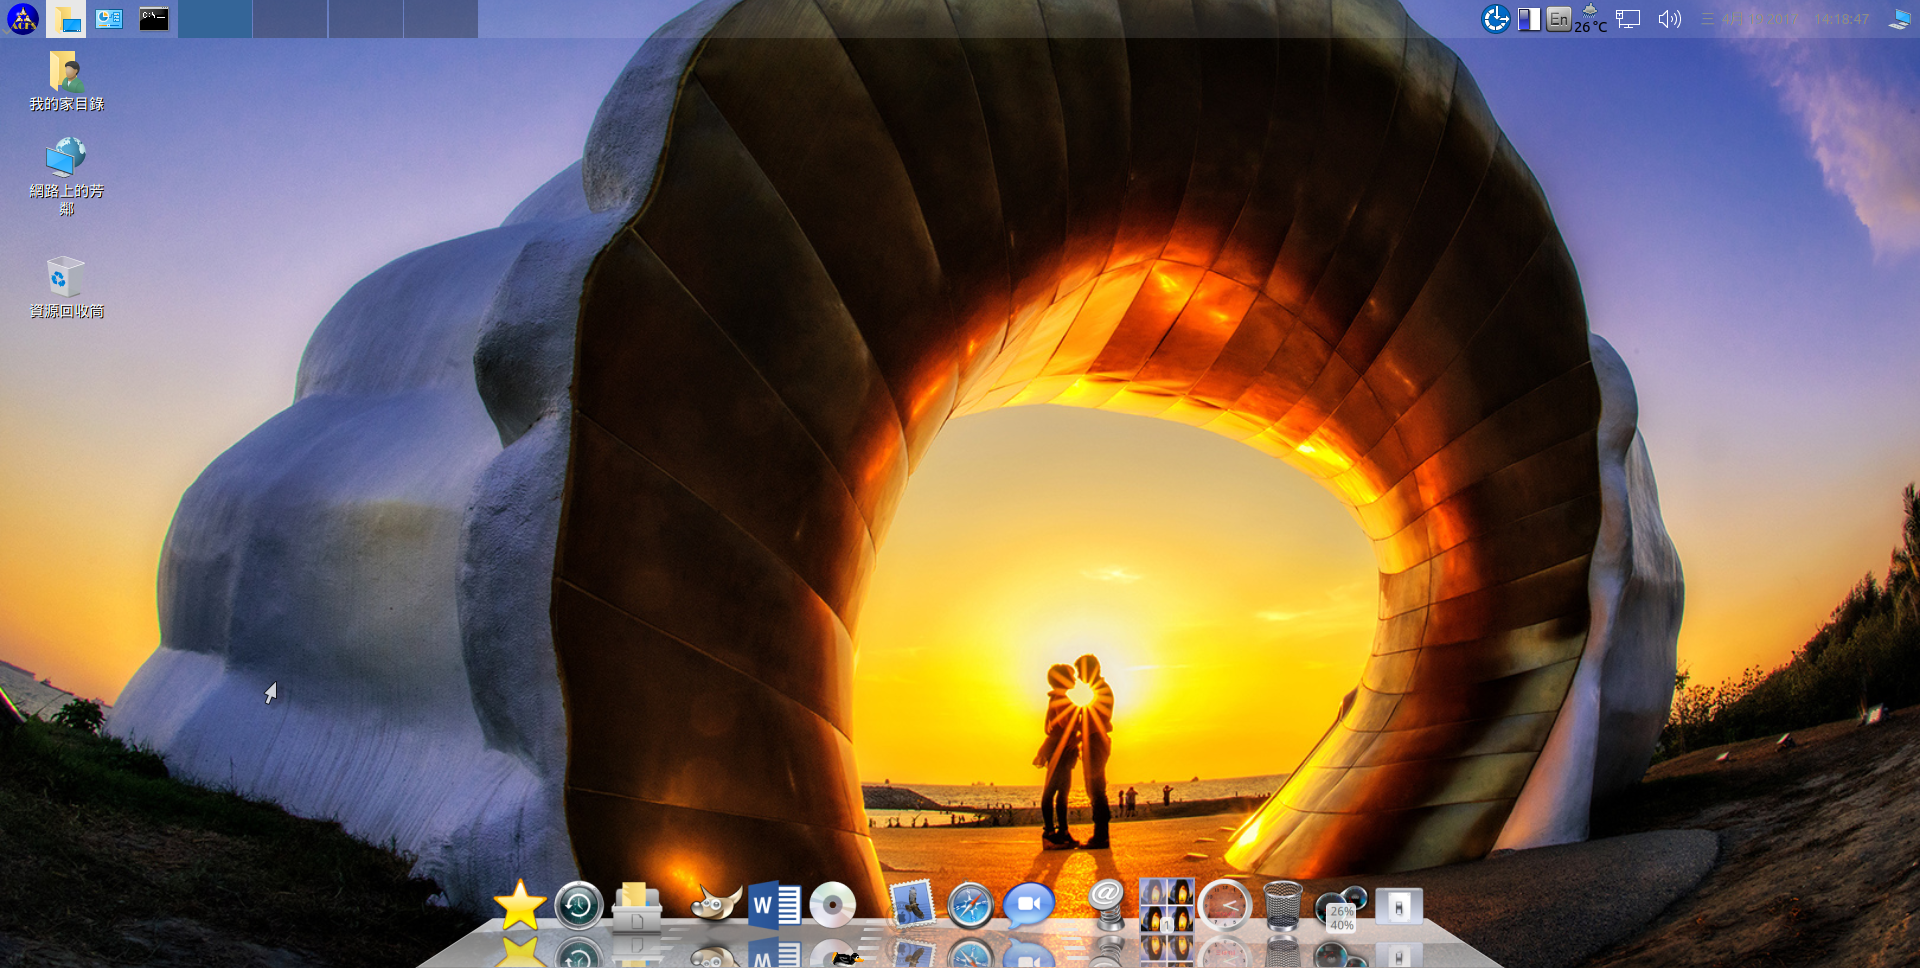Open the 26 °C weather applet
Image resolution: width=1920 pixels, height=968 pixels.
click(x=1590, y=19)
